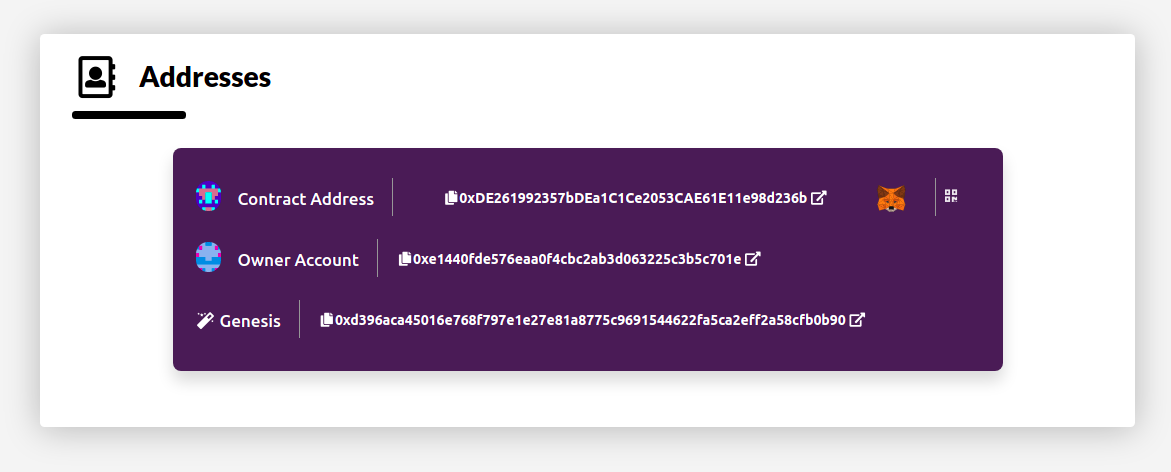Click the Genesis magic wand icon
1171x472 pixels.
(x=205, y=320)
